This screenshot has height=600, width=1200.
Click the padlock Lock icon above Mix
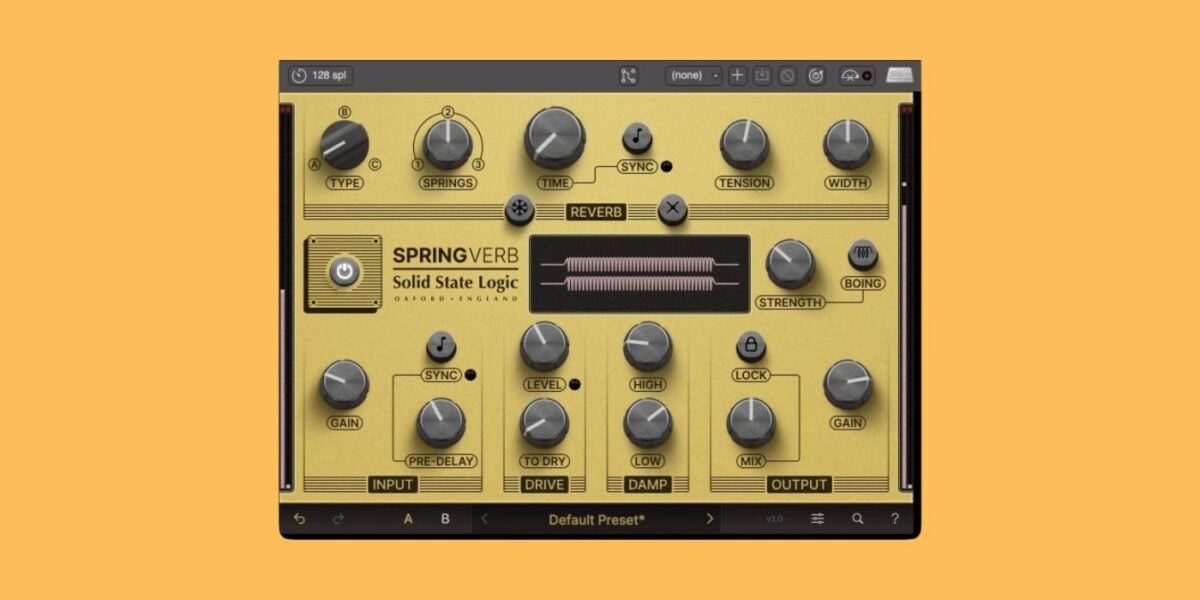pos(751,343)
